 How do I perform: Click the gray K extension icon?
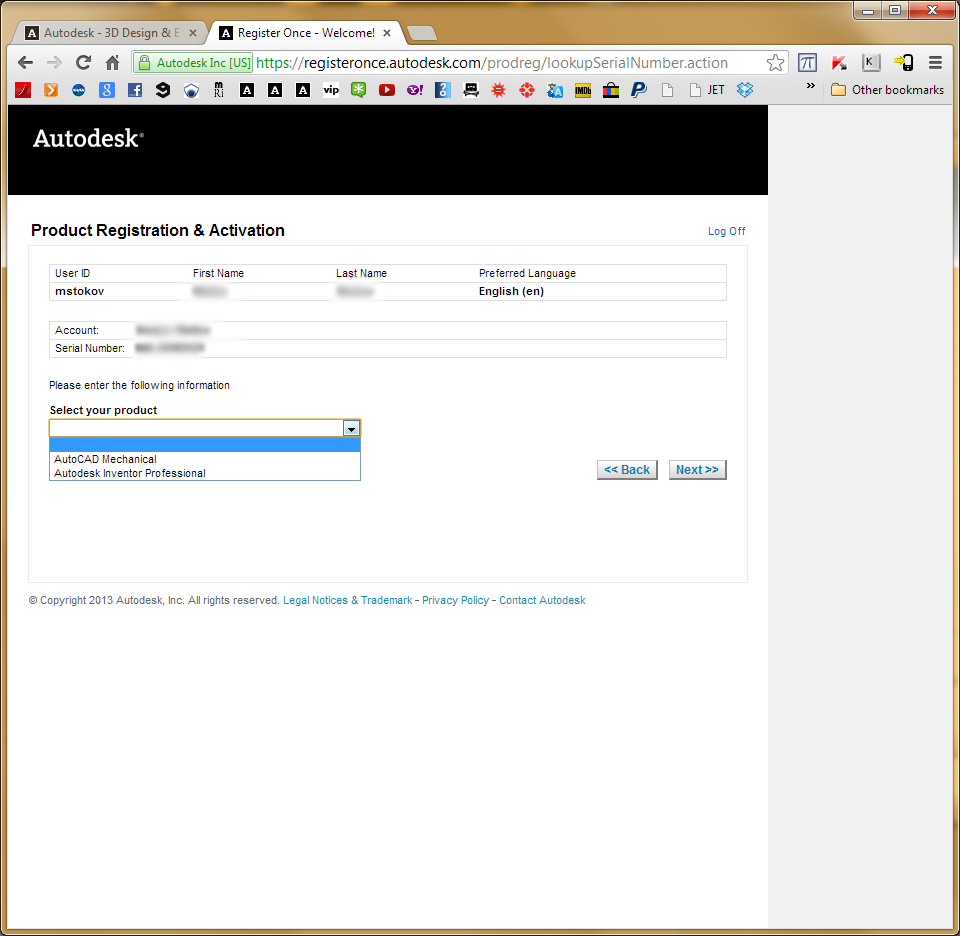click(871, 62)
